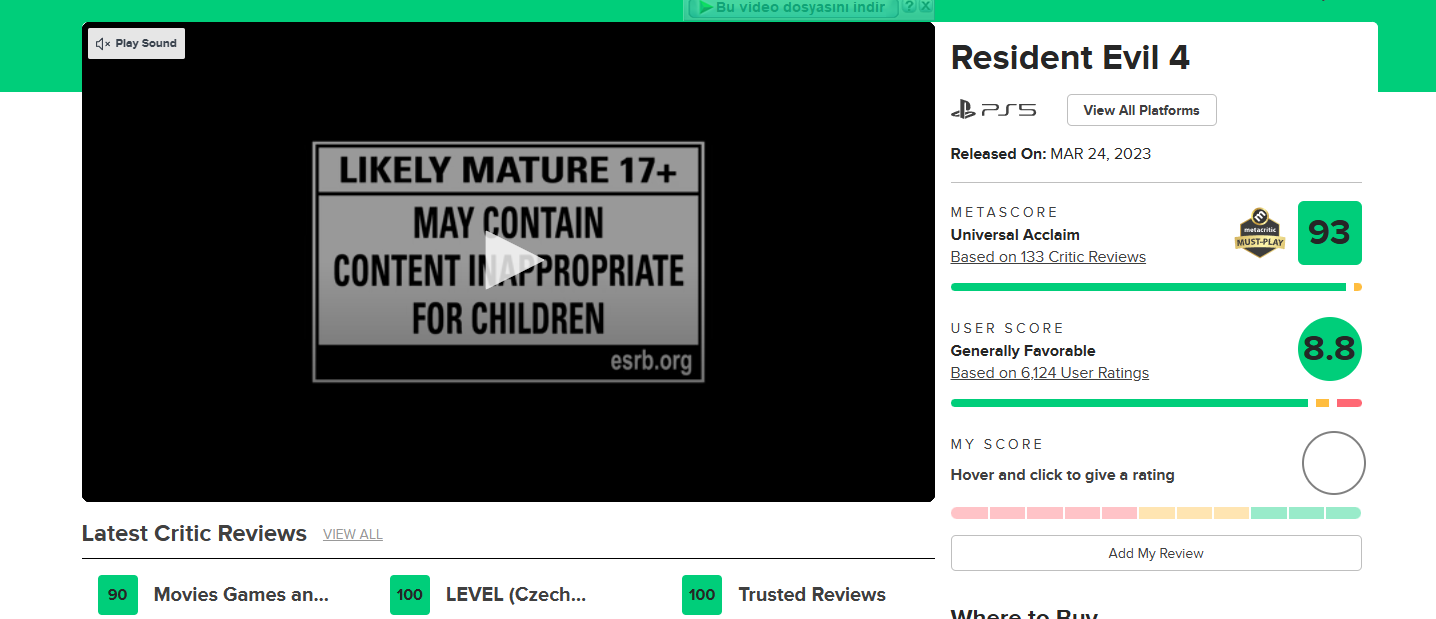The image size is (1436, 619).
Task: Click the green 8.8 user score circle
Action: 1330,349
